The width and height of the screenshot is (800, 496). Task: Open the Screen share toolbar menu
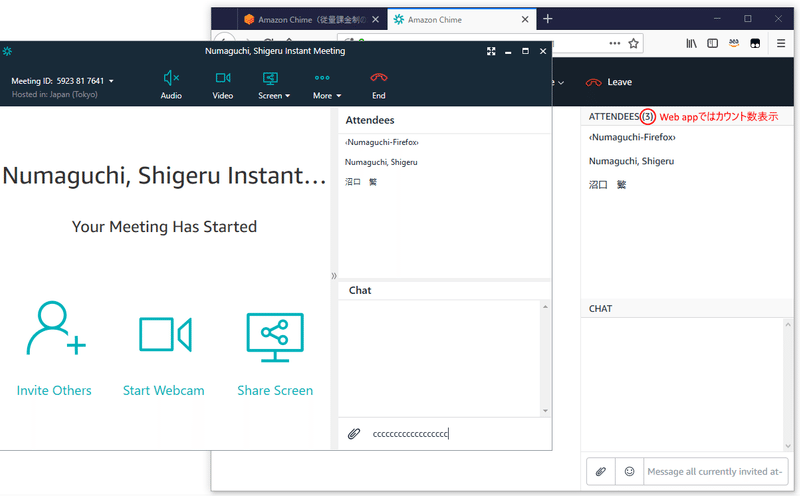point(273,85)
